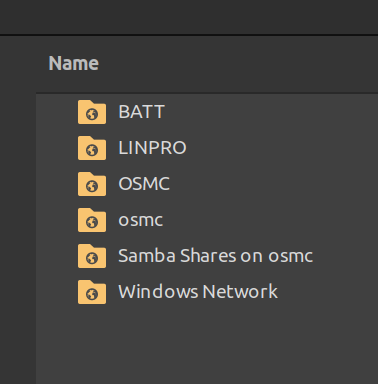378x384 pixels.
Task: Select the lowercase osmc entry text
Action: coord(141,220)
